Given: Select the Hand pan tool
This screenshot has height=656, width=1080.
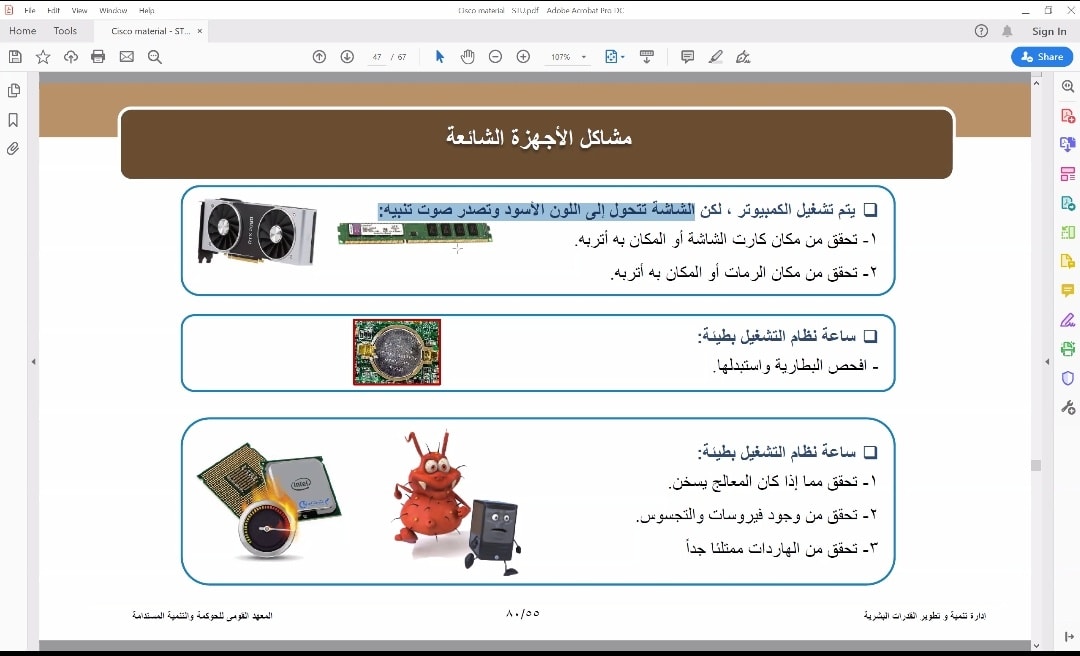Looking at the screenshot, I should click(467, 57).
